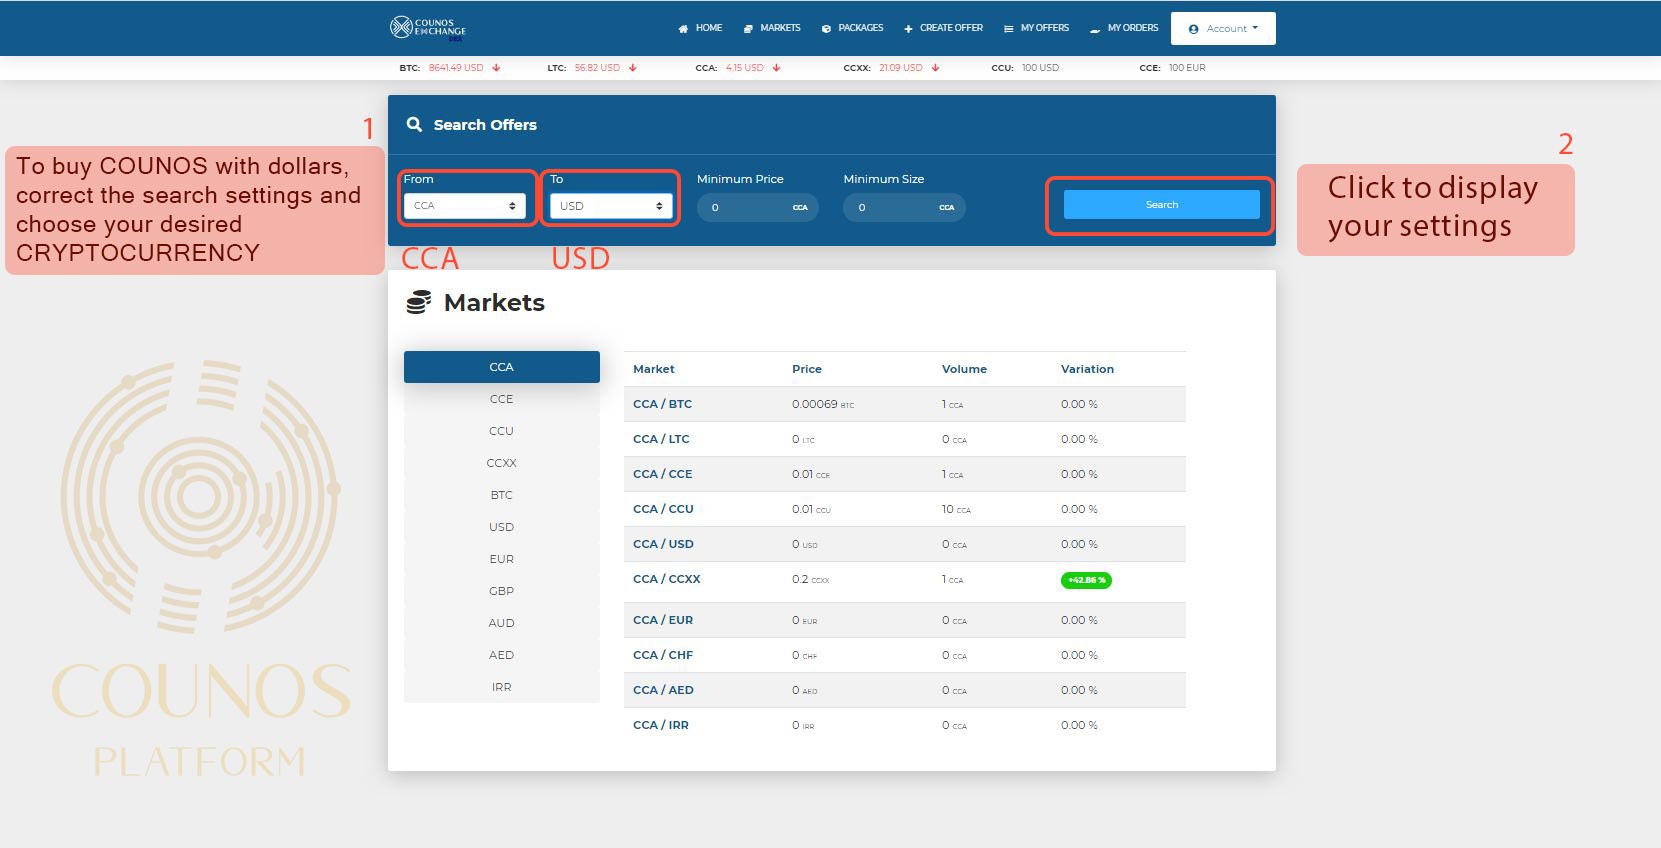Viewport: 1661px width, 848px height.
Task: Open the From currency dropdown
Action: (x=466, y=206)
